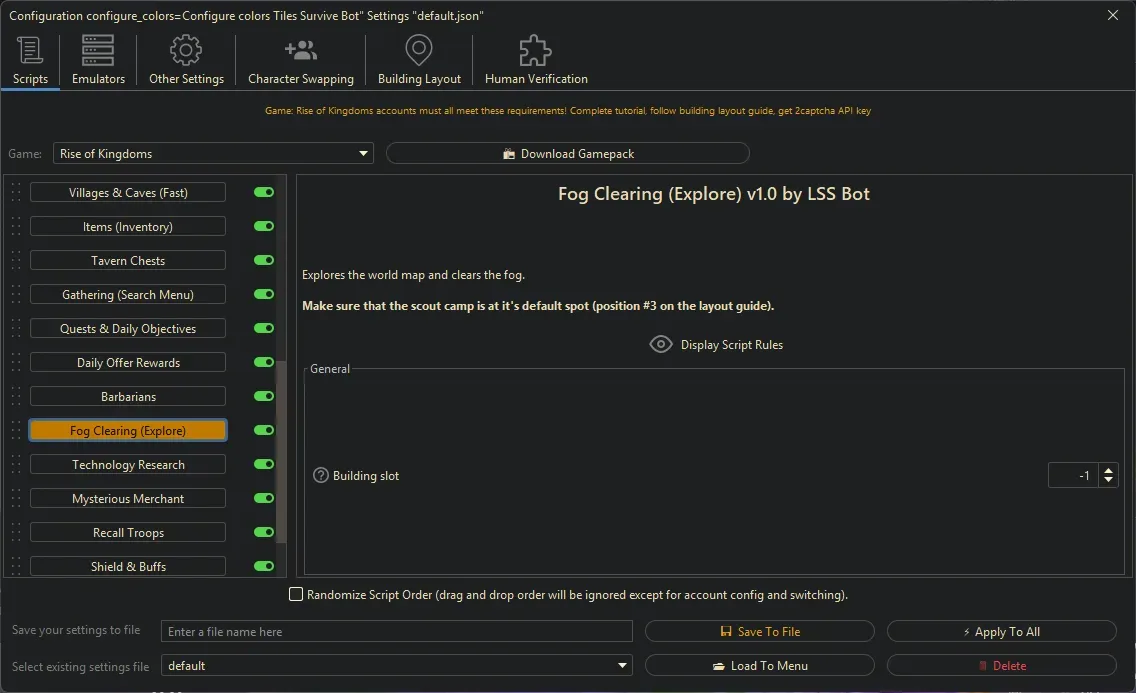Open Other Settings gear icon
The height and width of the screenshot is (693, 1136).
coord(185,50)
